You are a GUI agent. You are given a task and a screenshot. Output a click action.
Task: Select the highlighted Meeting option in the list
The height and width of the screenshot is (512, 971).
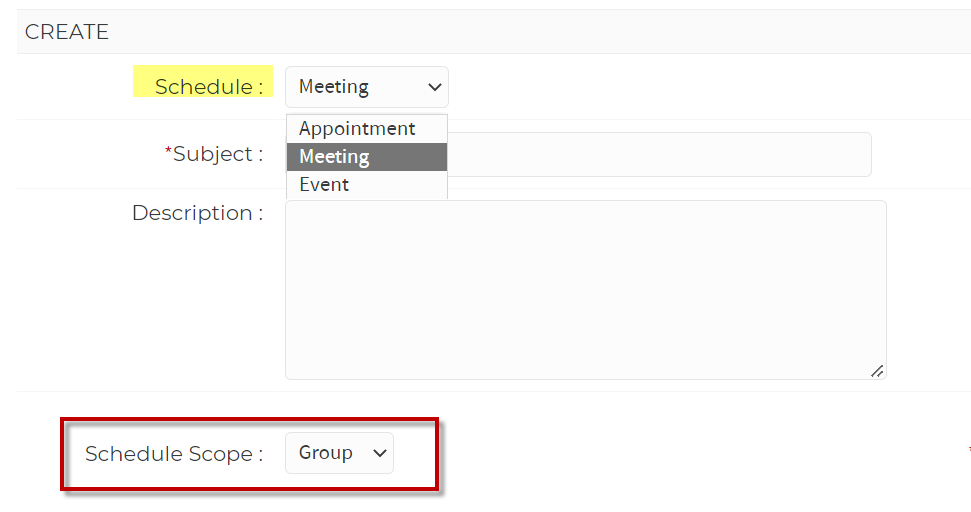click(x=367, y=157)
